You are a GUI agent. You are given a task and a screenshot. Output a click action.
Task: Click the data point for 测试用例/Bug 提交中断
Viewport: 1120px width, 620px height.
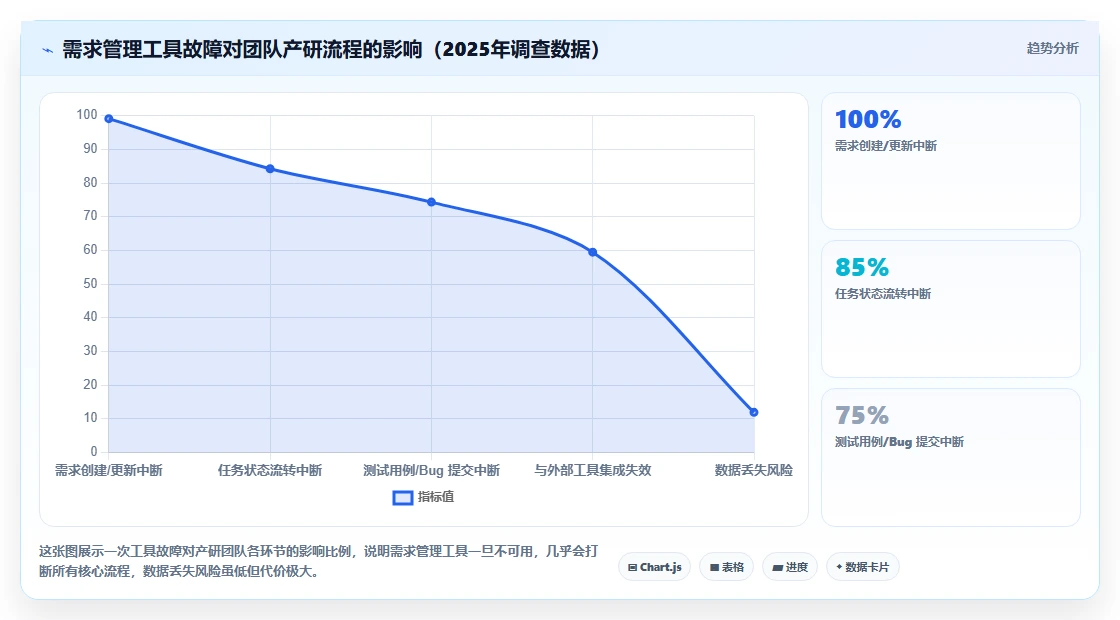coord(431,202)
